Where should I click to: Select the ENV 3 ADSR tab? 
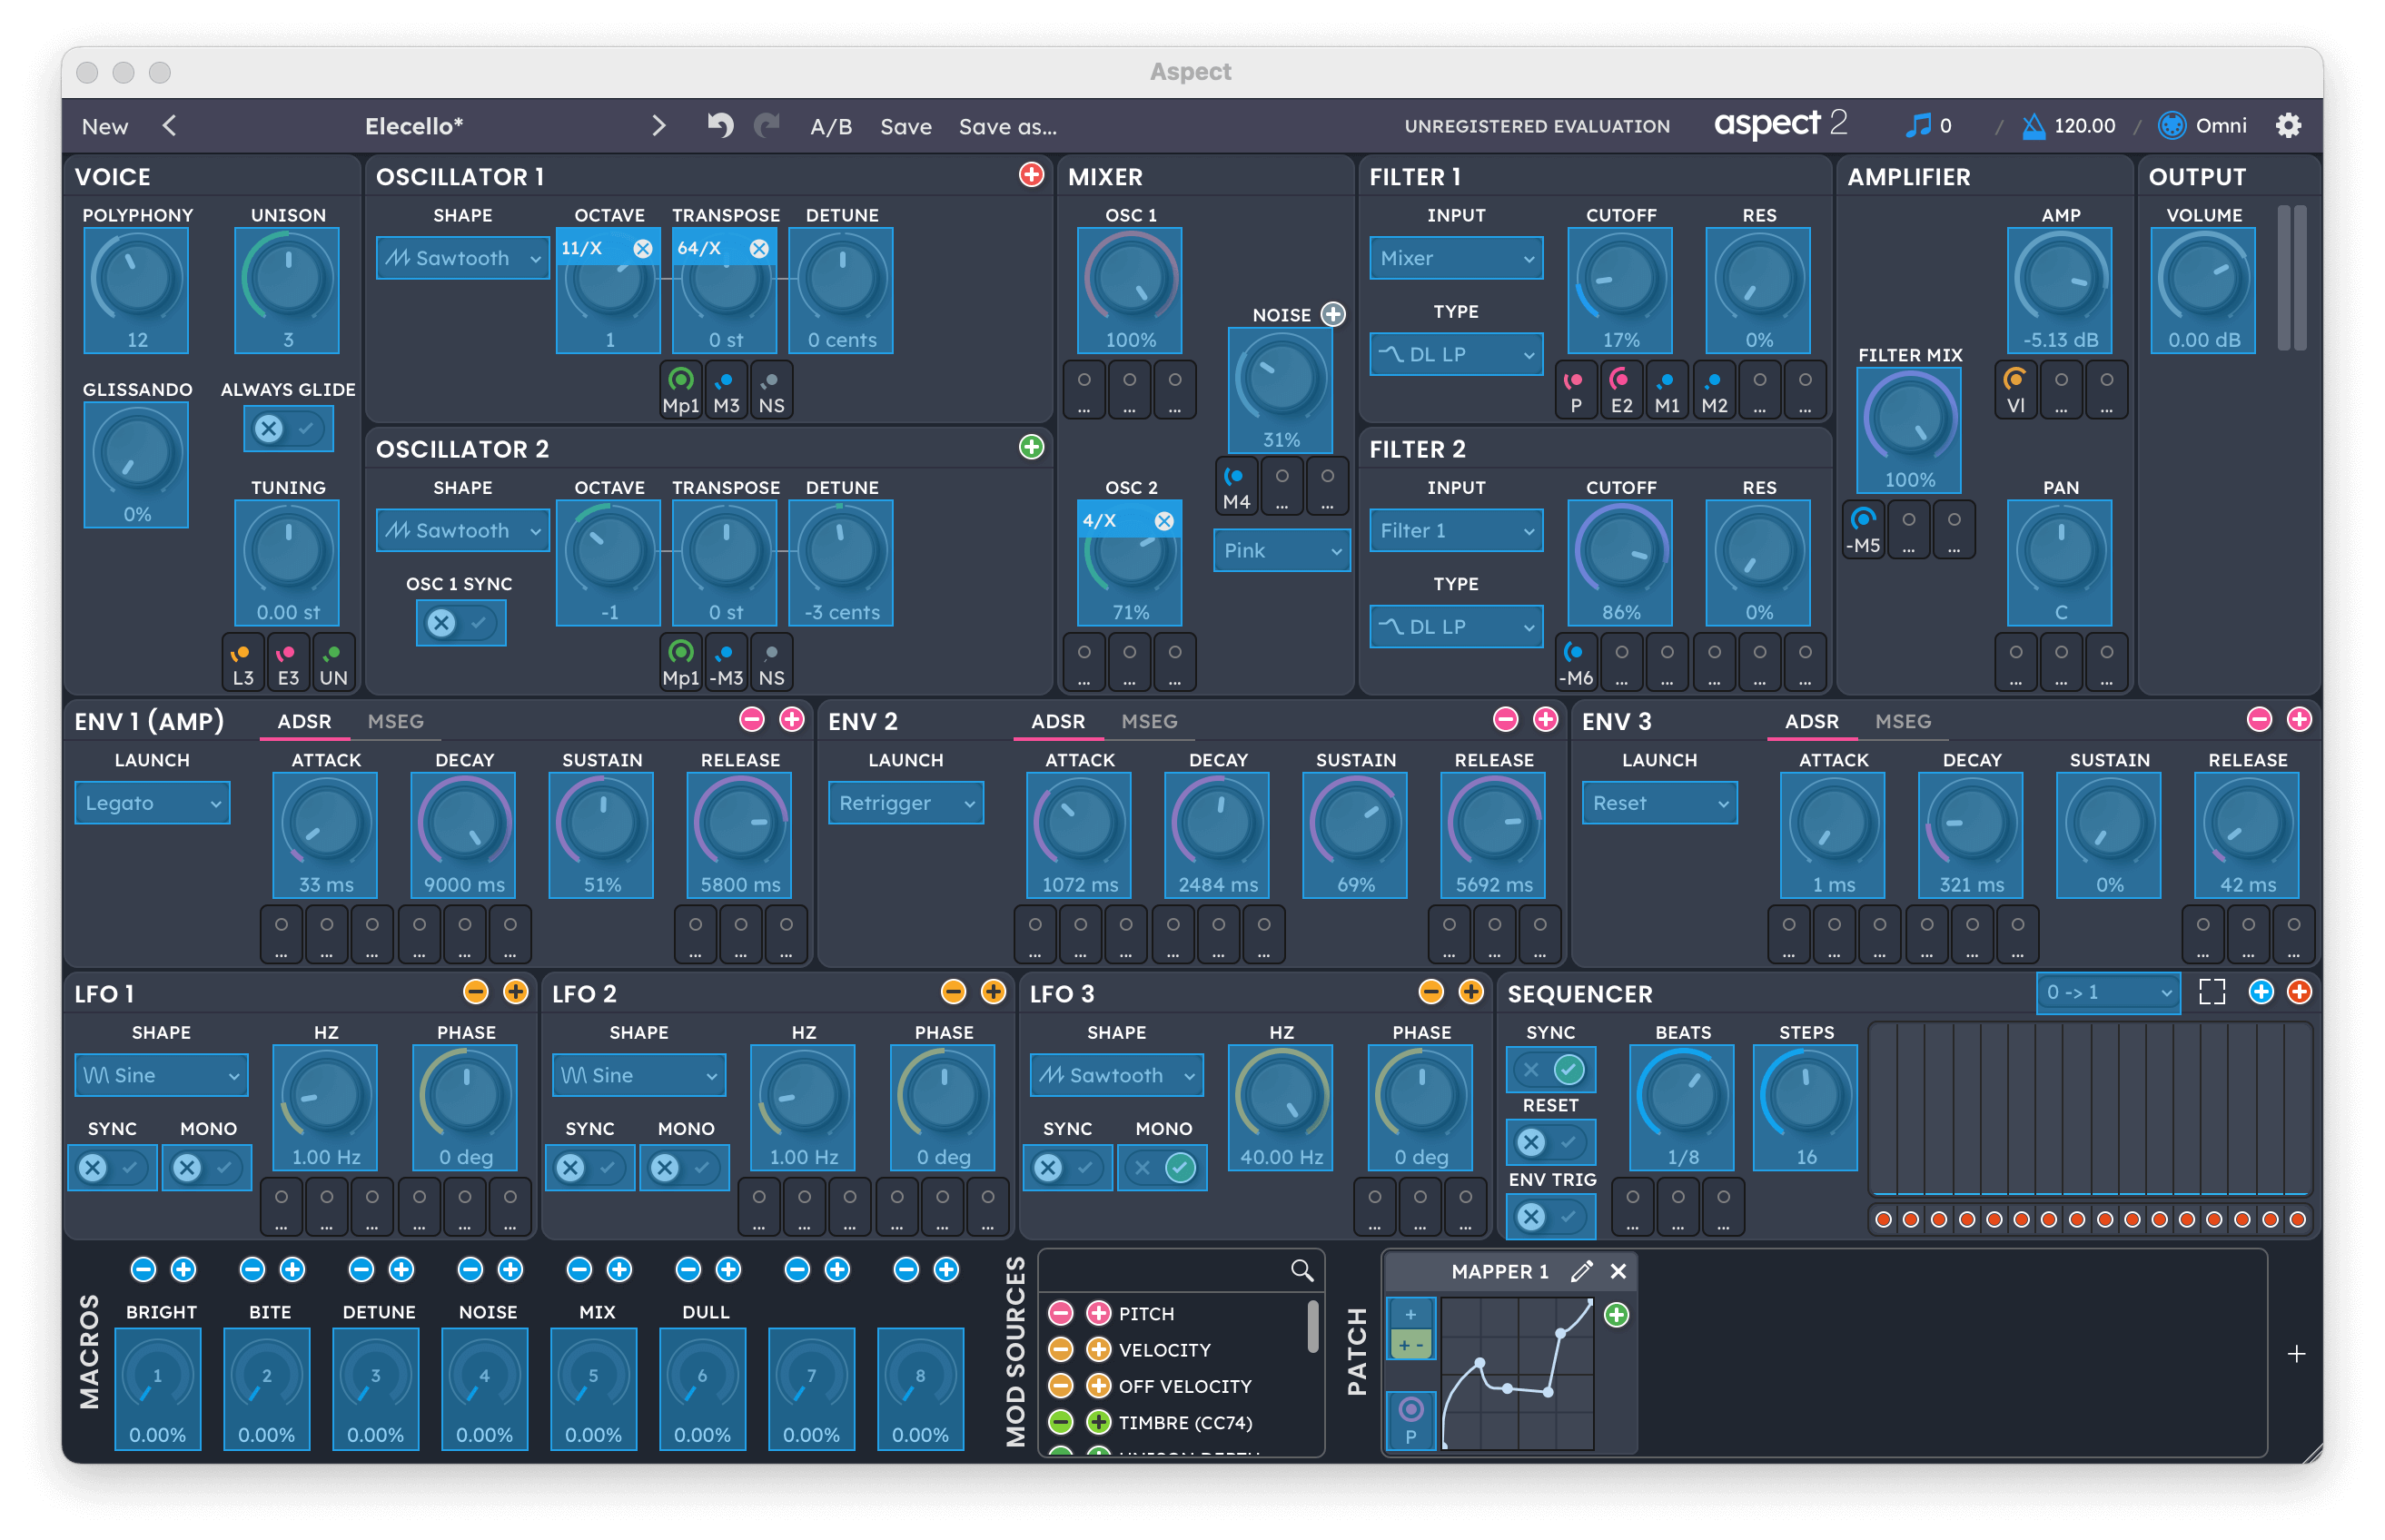pyautogui.click(x=1812, y=721)
